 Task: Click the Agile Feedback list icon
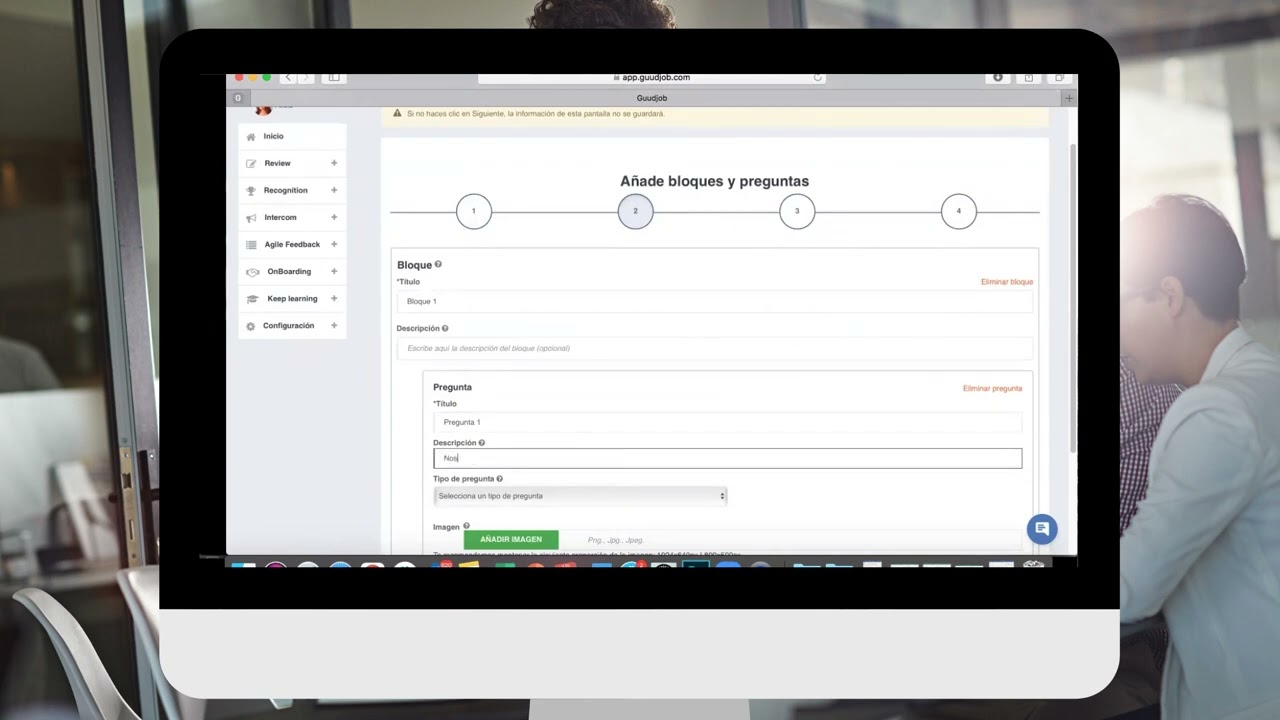(251, 245)
